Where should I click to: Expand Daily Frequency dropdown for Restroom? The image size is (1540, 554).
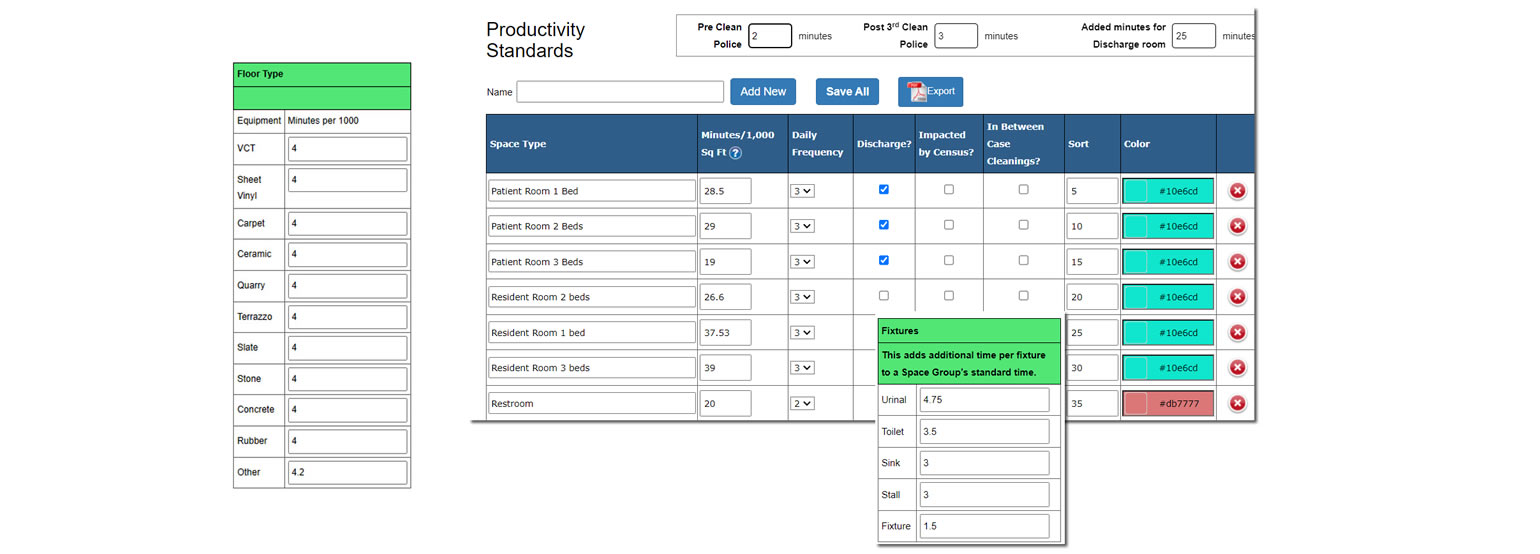click(802, 404)
